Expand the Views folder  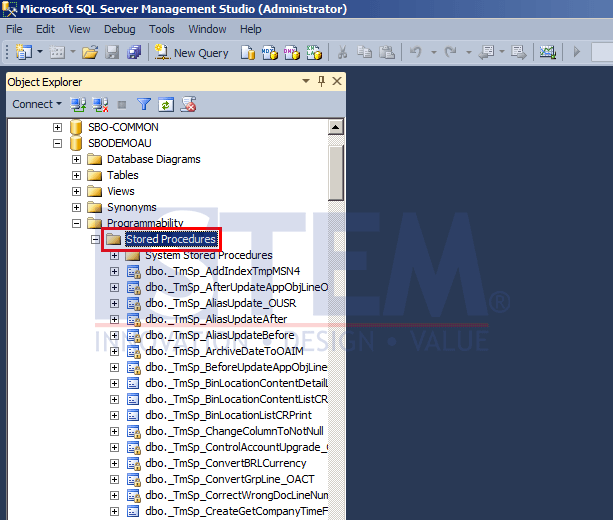pos(77,192)
